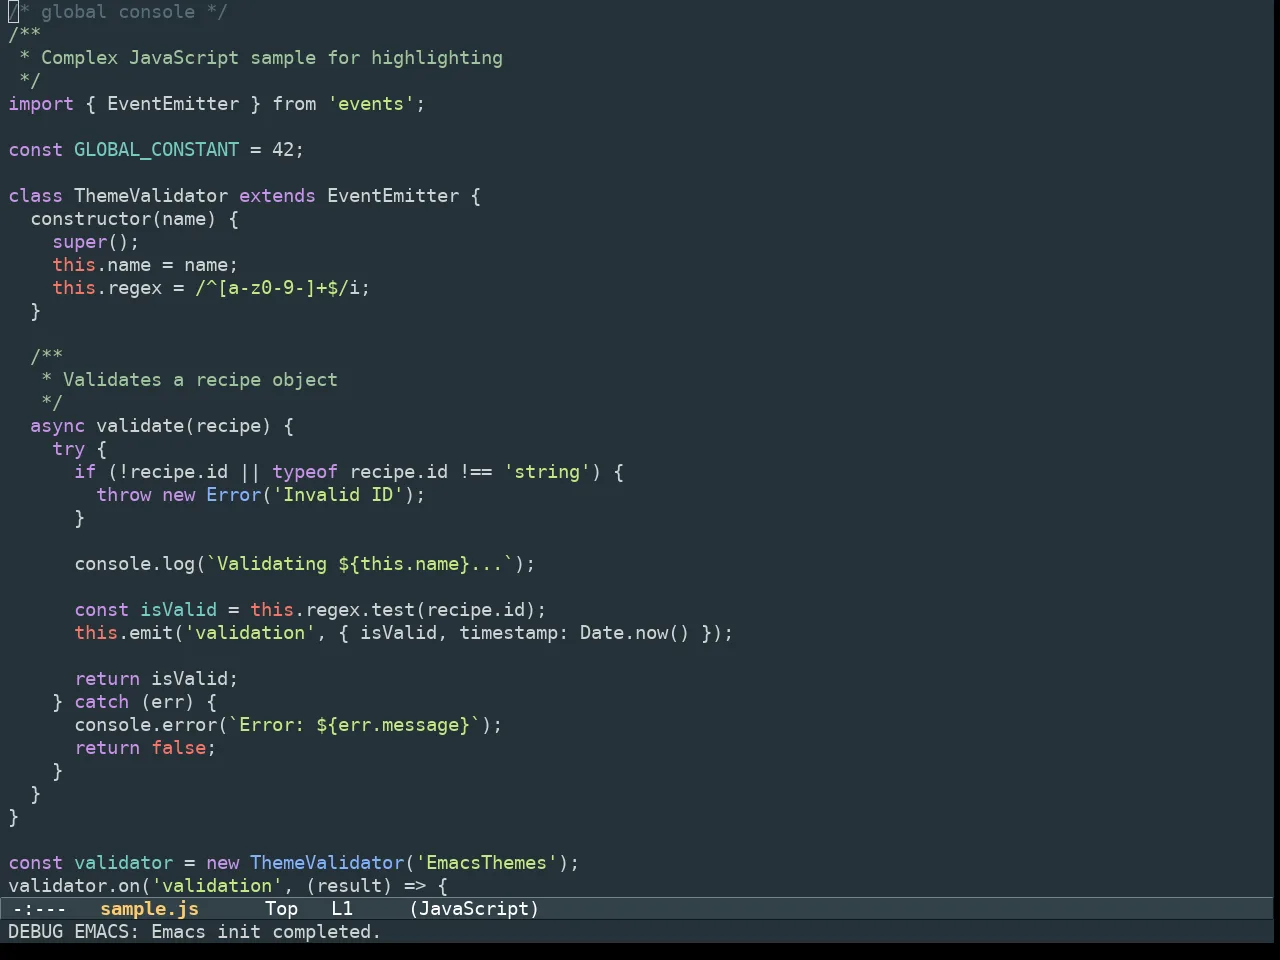Click the 'validation' string in this.emit call
The width and height of the screenshot is (1280, 960).
[x=250, y=633]
